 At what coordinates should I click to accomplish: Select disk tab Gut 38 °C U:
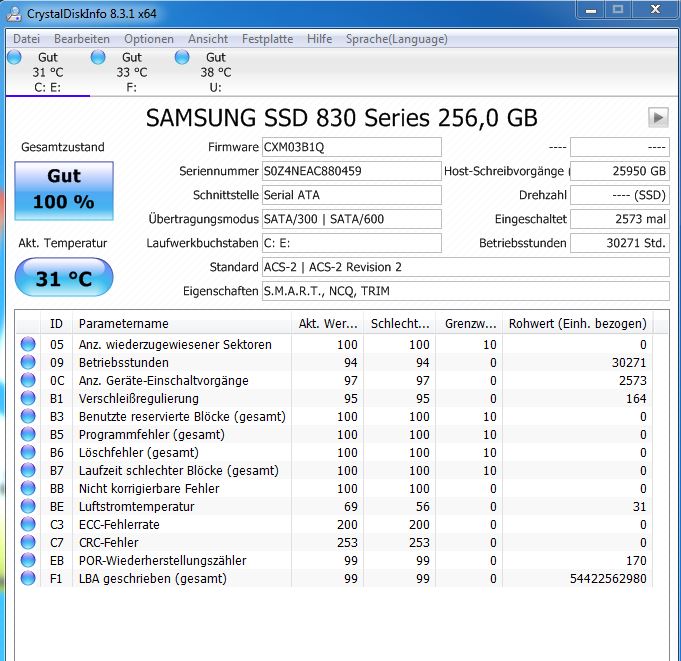[x=215, y=72]
